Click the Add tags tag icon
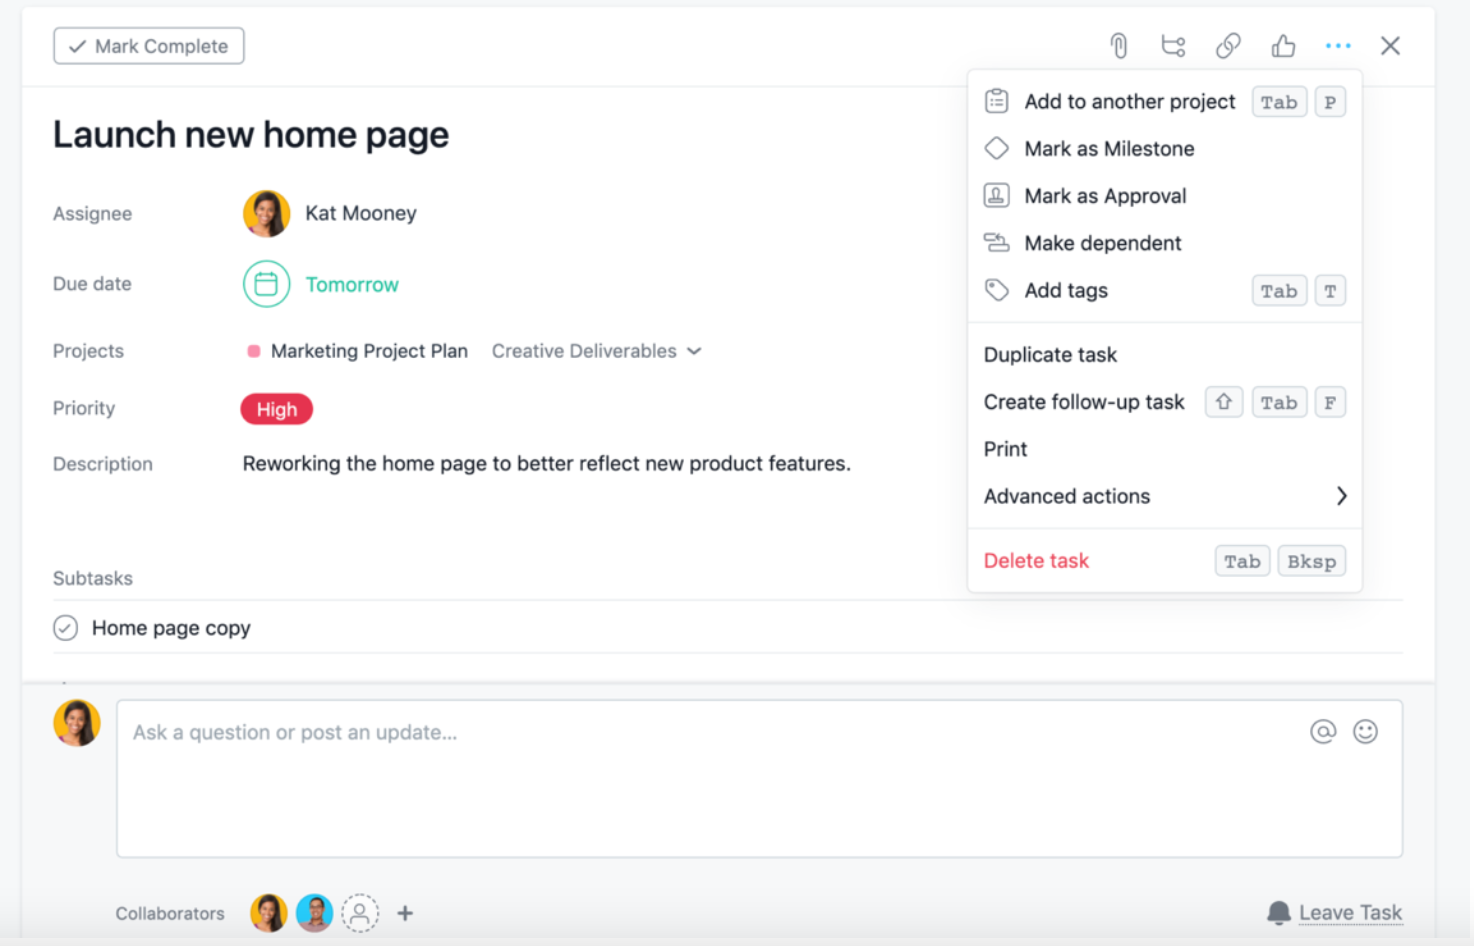This screenshot has height=946, width=1474. click(x=997, y=290)
